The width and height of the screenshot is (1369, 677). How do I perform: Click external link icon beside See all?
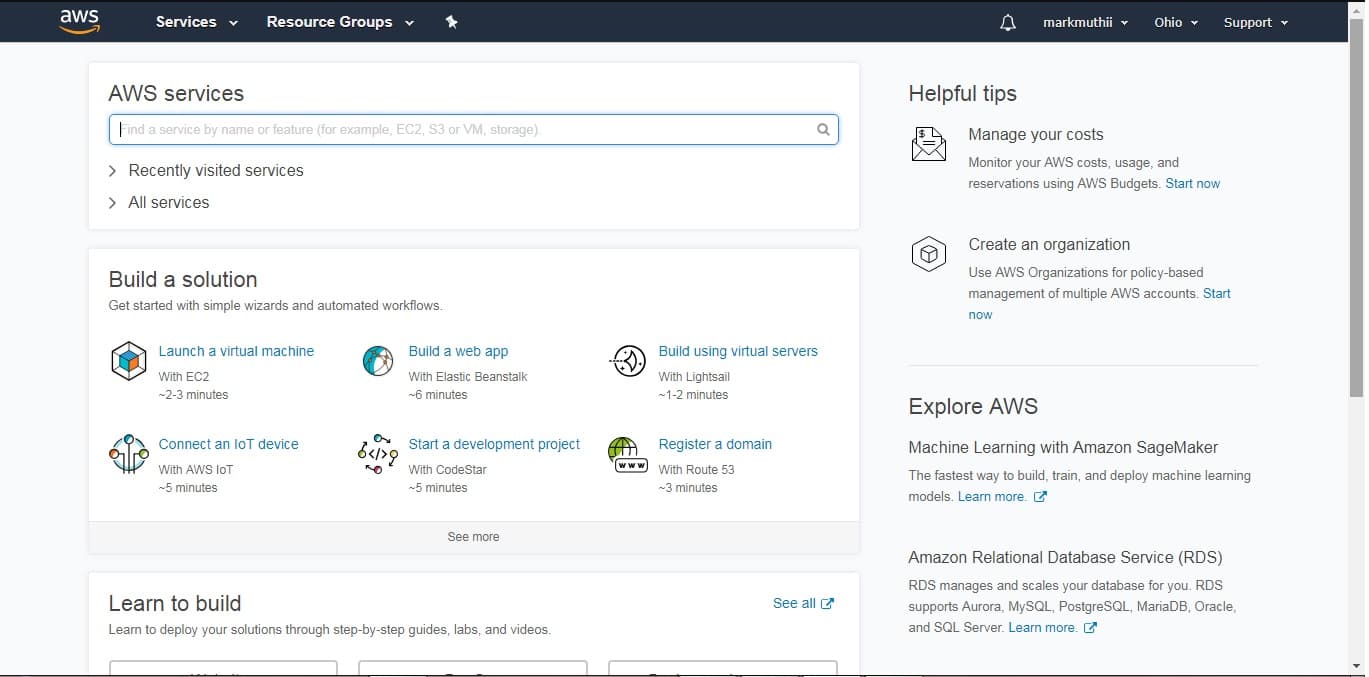pos(827,603)
